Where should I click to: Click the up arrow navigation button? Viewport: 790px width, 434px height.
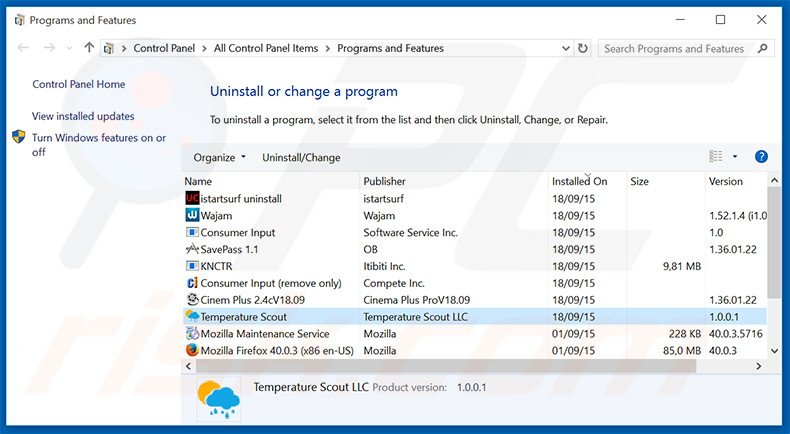[89, 48]
